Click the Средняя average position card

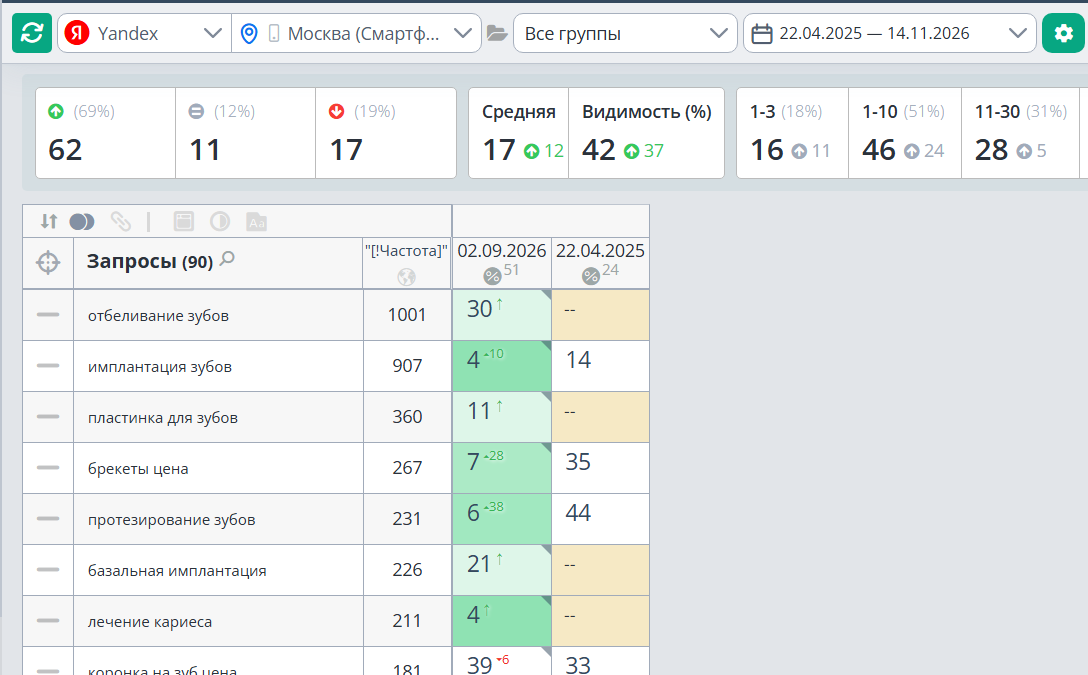tap(519, 133)
